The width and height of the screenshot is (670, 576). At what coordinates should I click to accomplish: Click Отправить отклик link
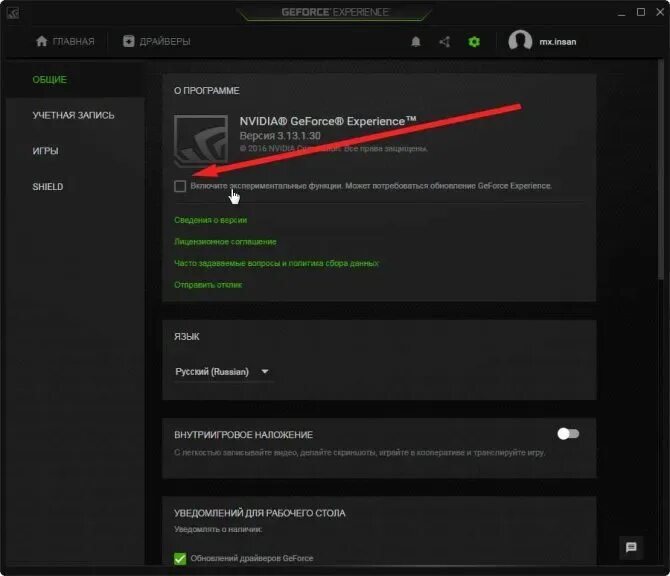208,285
